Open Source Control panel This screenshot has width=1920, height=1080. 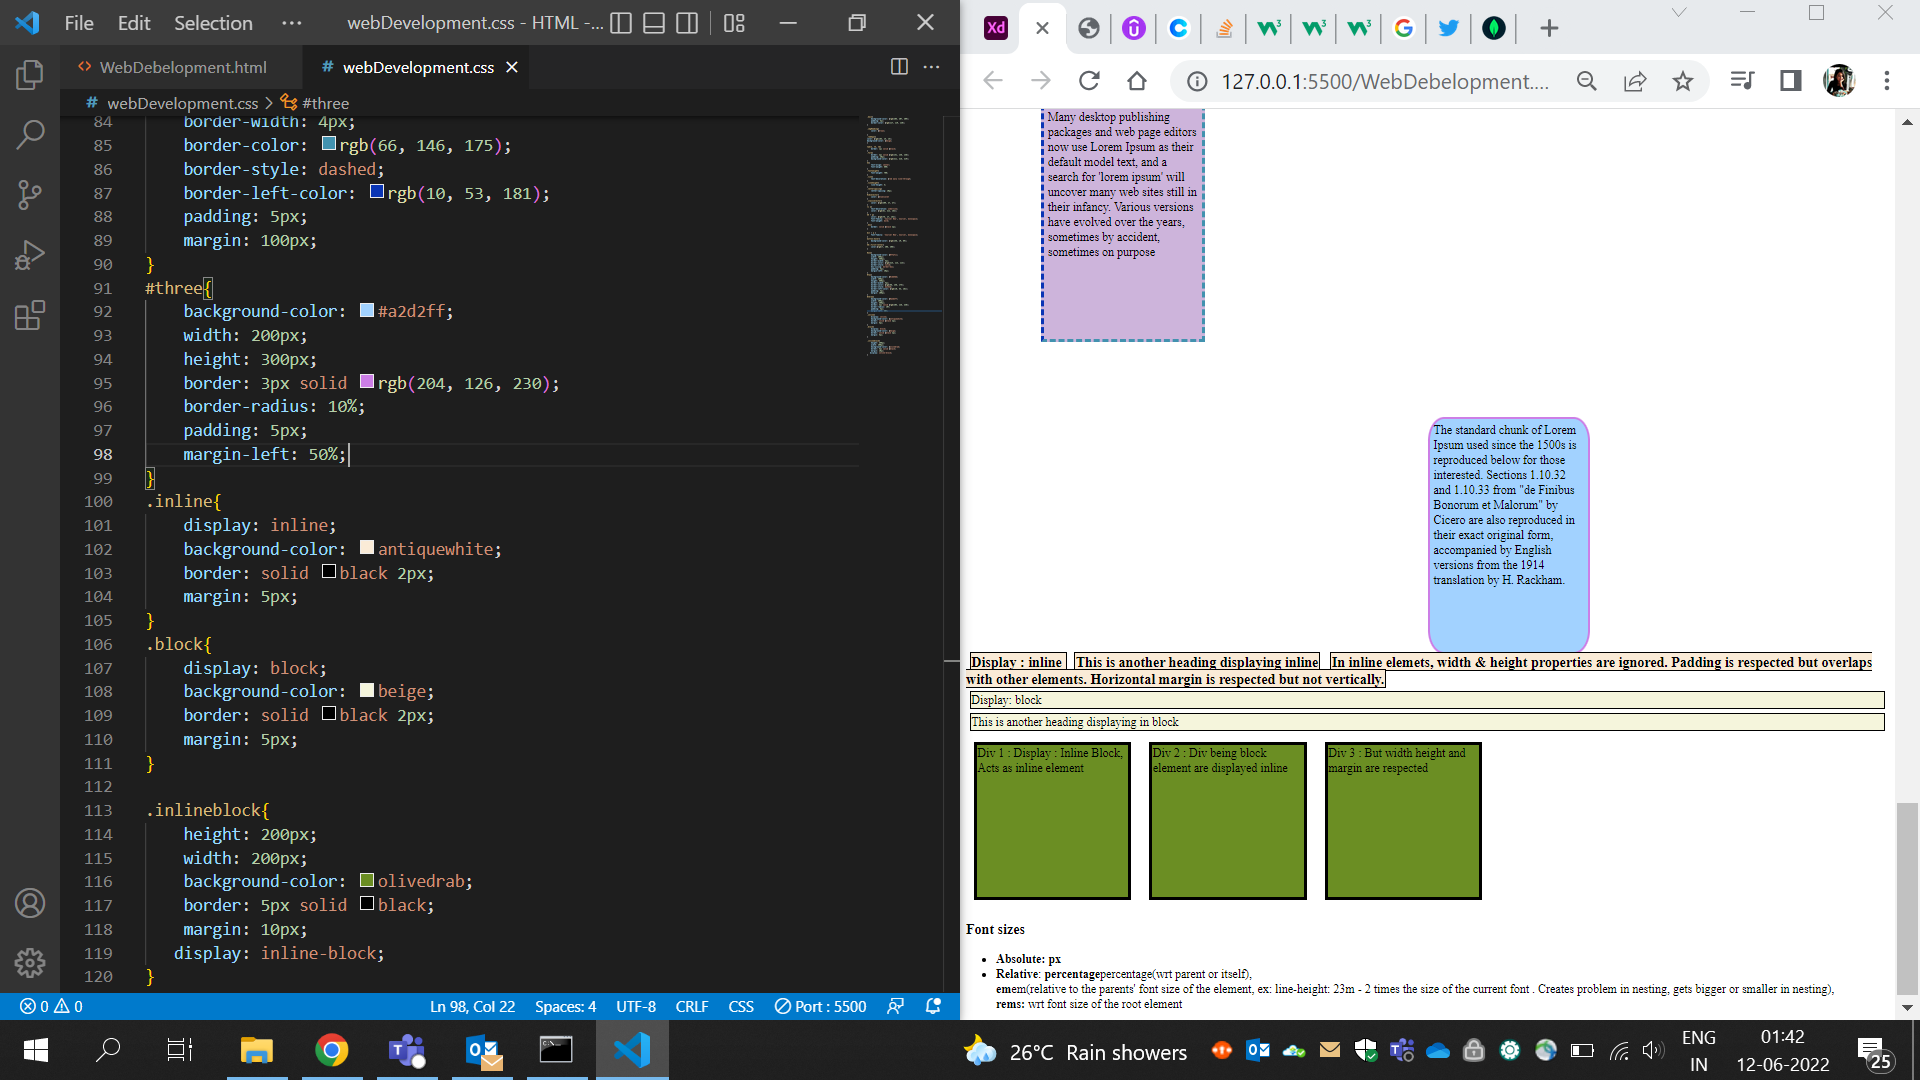[30, 194]
